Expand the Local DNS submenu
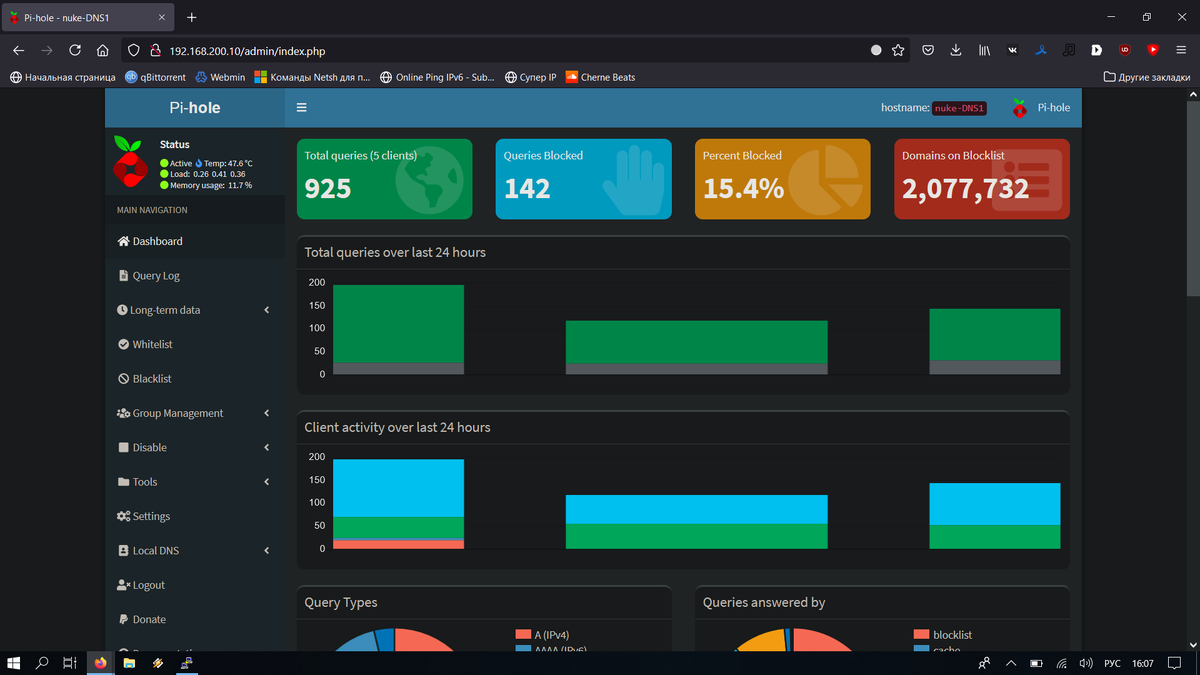1200x675 pixels. click(195, 550)
